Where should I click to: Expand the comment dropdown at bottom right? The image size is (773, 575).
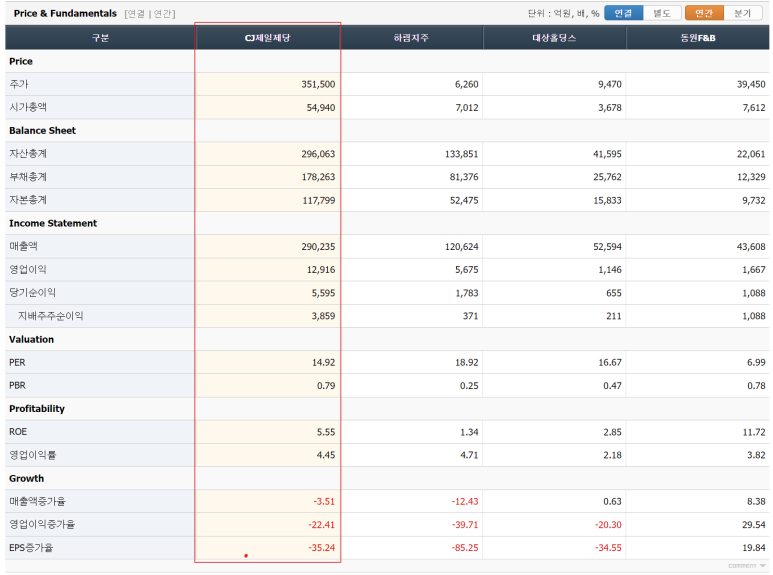point(747,566)
